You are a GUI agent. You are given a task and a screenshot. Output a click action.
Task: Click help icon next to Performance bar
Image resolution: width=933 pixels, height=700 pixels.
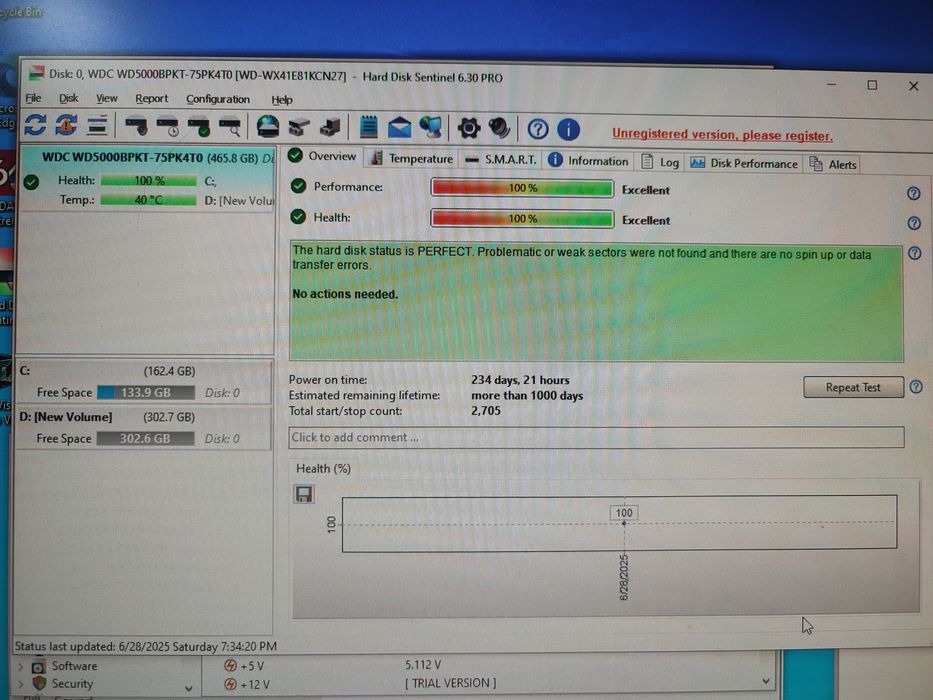(914, 193)
